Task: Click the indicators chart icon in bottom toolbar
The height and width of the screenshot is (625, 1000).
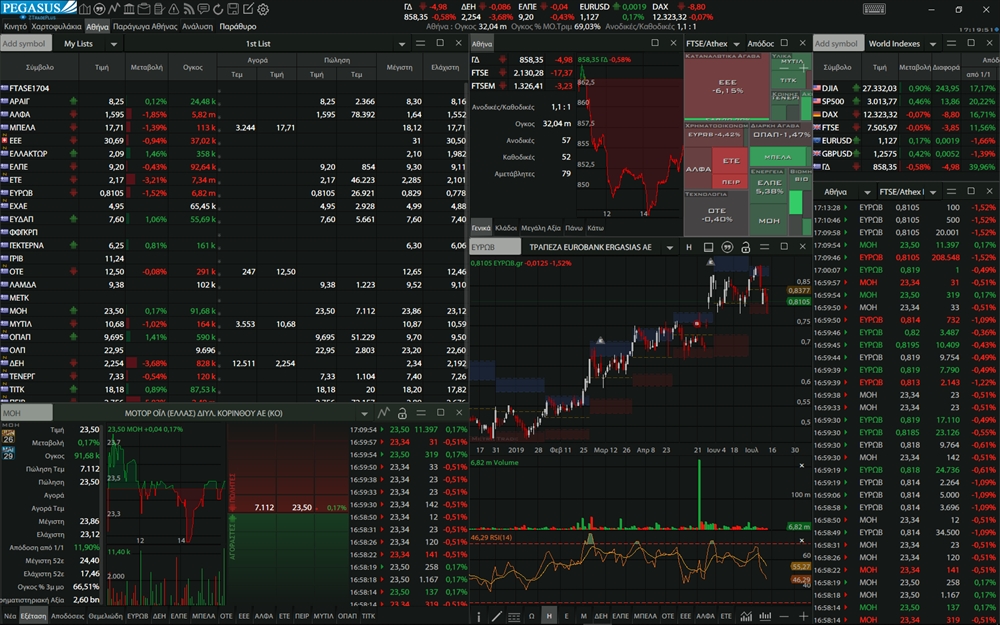Action: tap(747, 616)
